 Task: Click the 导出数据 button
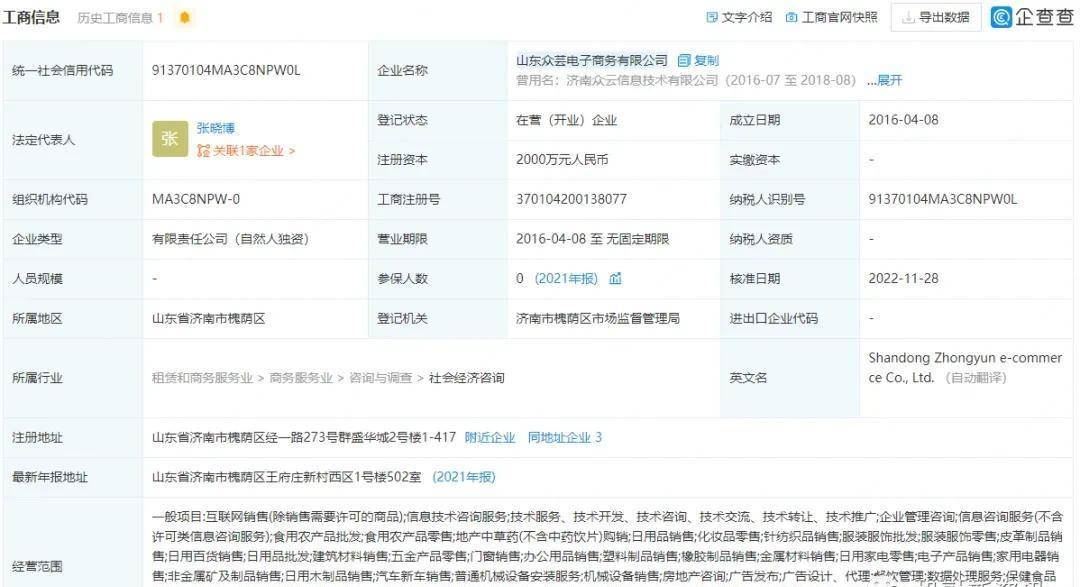(x=935, y=17)
